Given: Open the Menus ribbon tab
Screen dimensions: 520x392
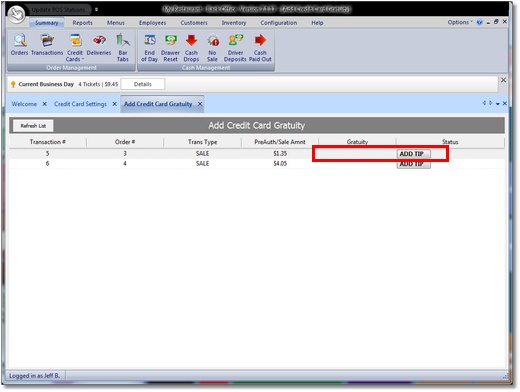Looking at the screenshot, I should [x=116, y=23].
